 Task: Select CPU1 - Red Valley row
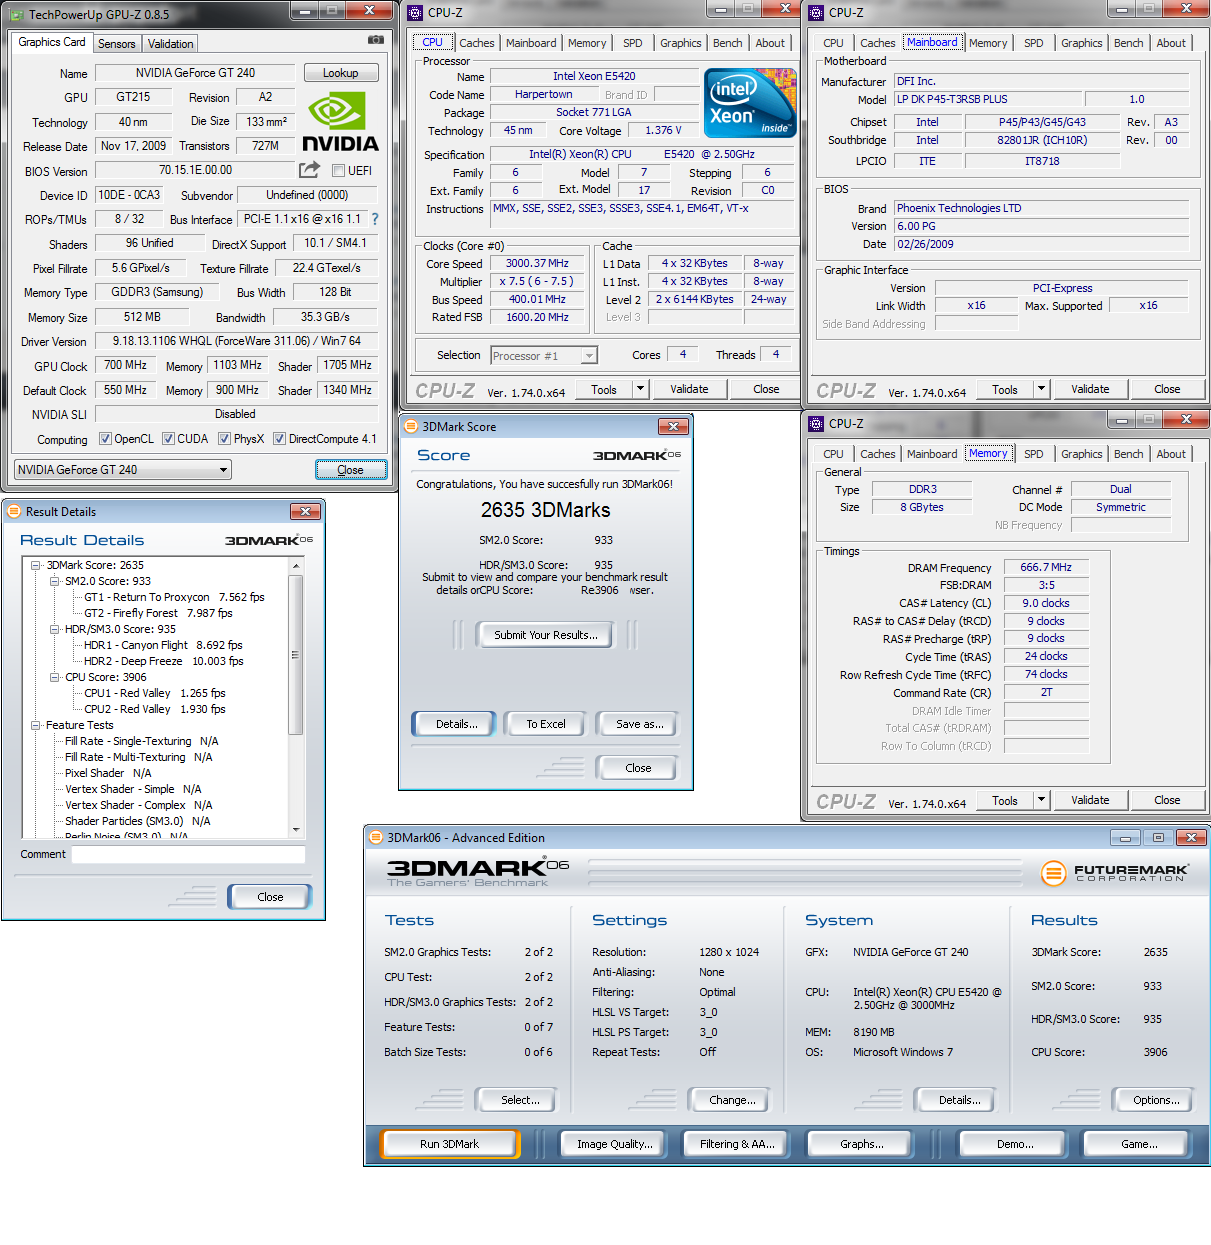pyautogui.click(x=155, y=694)
